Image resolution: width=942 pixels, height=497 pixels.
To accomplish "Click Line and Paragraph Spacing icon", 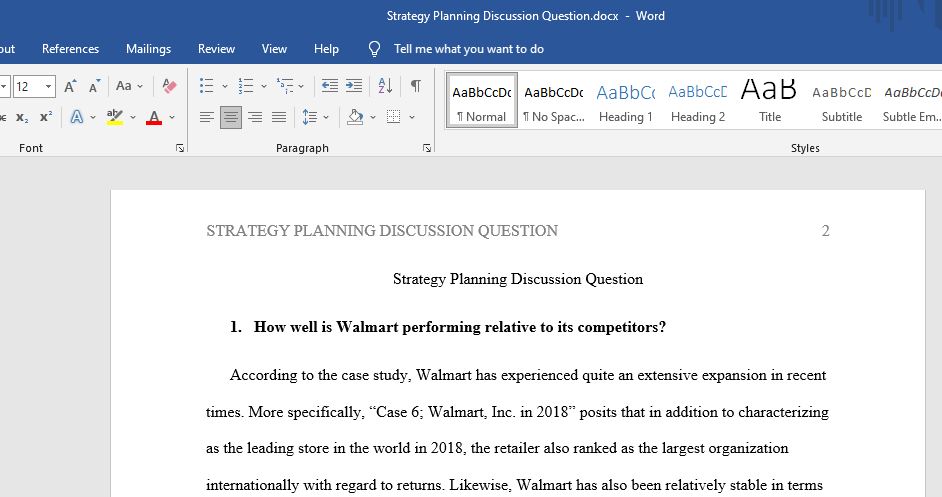I will click(x=310, y=117).
